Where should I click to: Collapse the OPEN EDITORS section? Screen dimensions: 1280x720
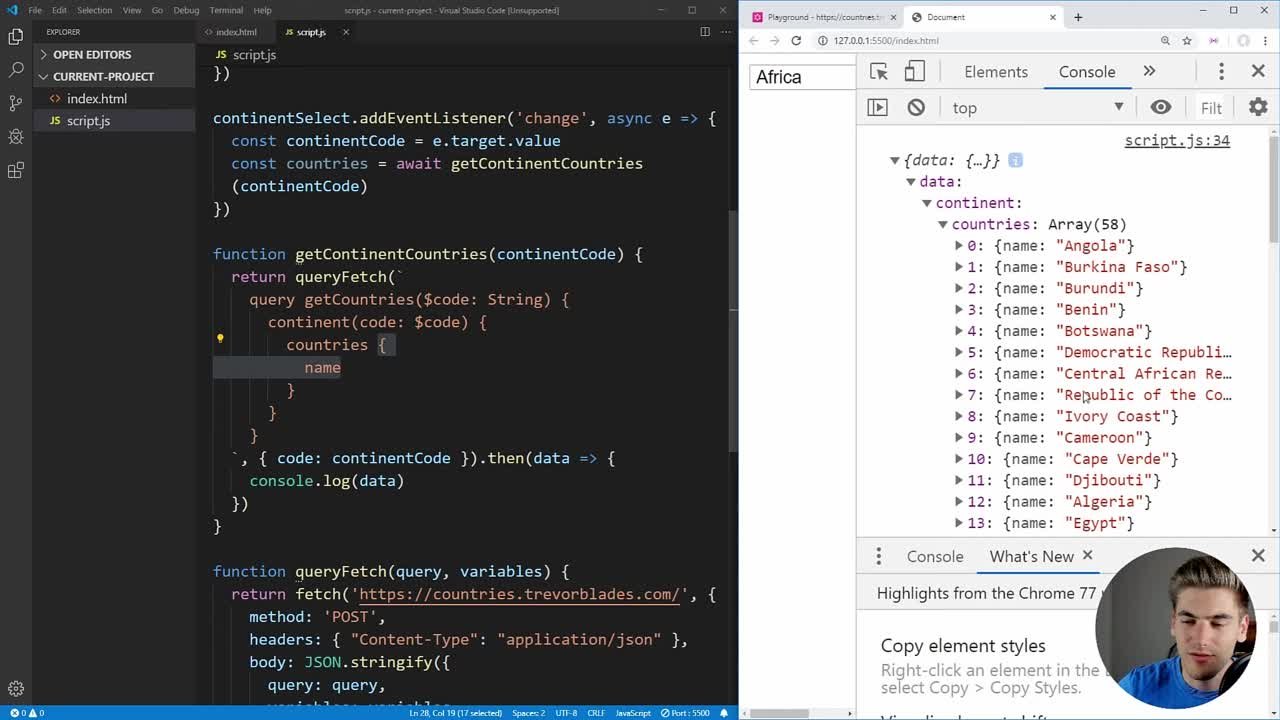pyautogui.click(x=92, y=54)
